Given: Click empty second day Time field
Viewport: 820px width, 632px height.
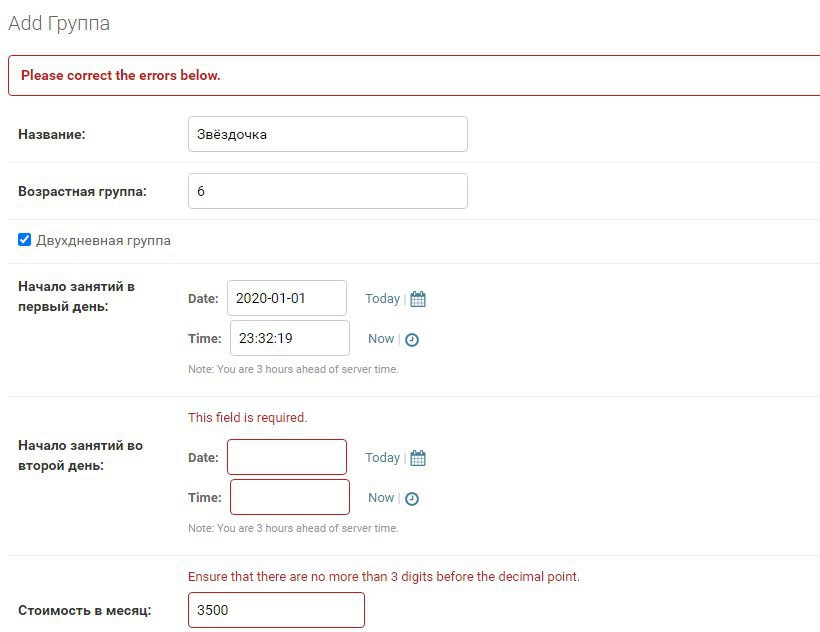Looking at the screenshot, I should tap(290, 497).
